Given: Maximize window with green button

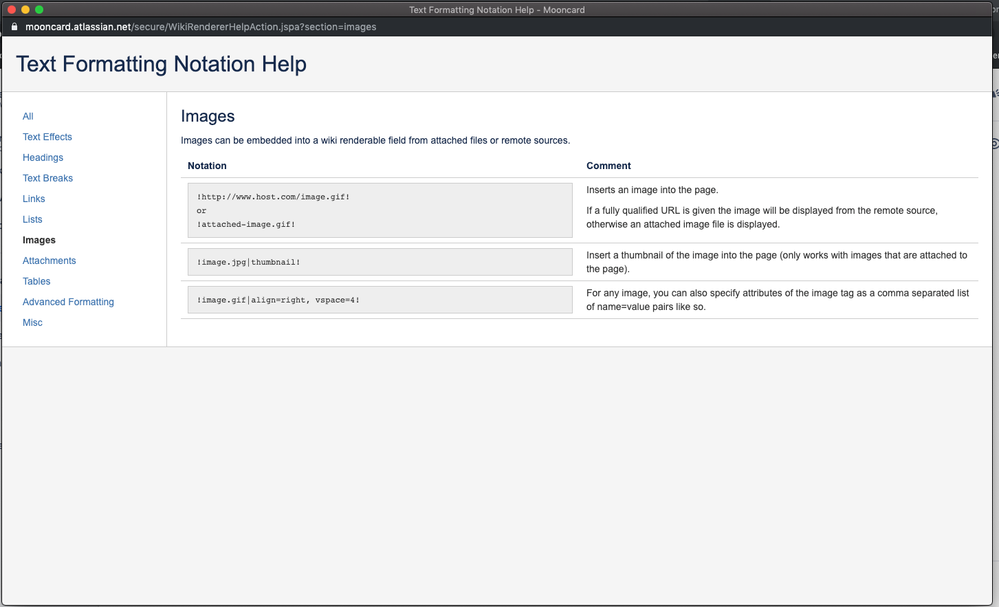Looking at the screenshot, I should click(39, 10).
